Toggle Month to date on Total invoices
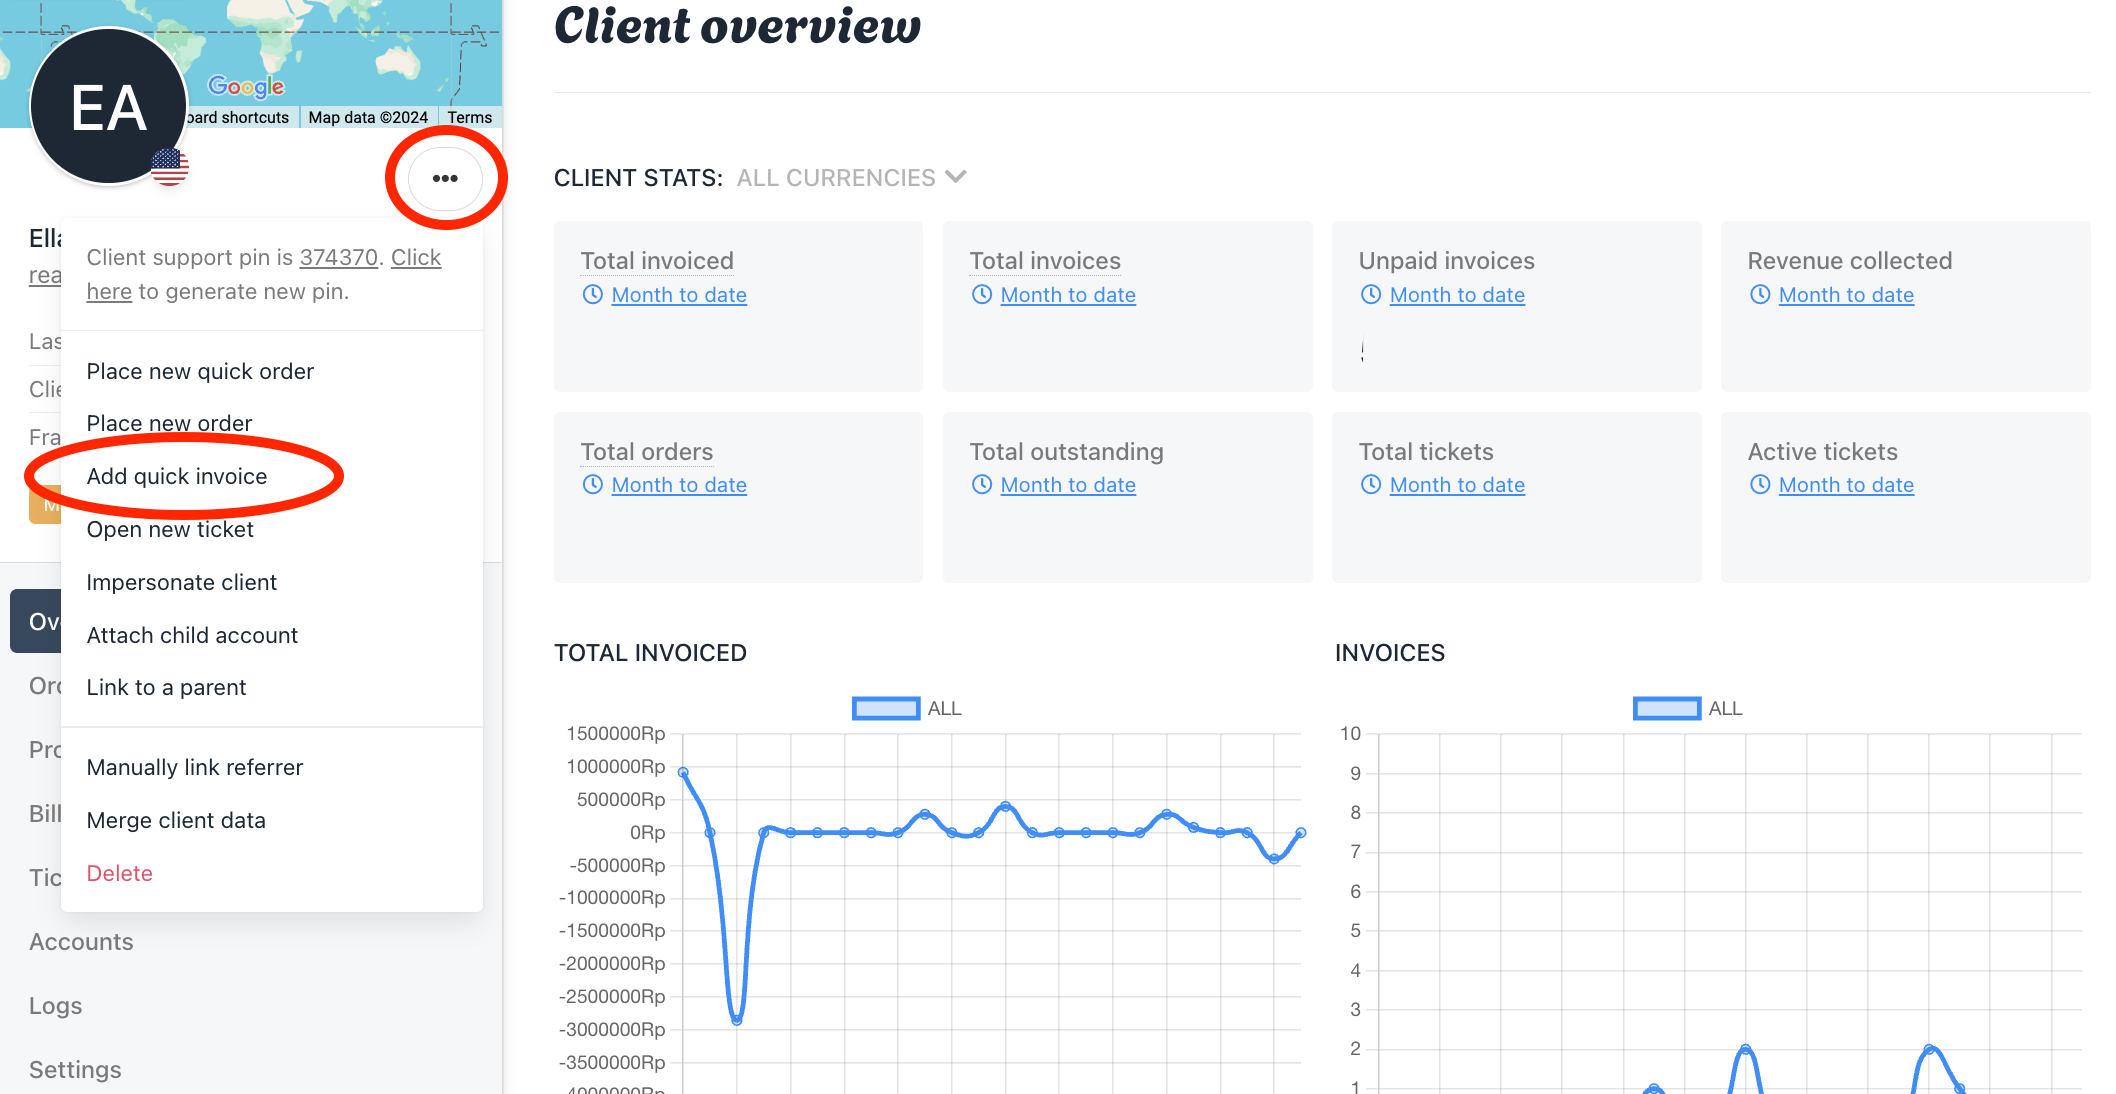The image size is (2116, 1094). click(1067, 293)
